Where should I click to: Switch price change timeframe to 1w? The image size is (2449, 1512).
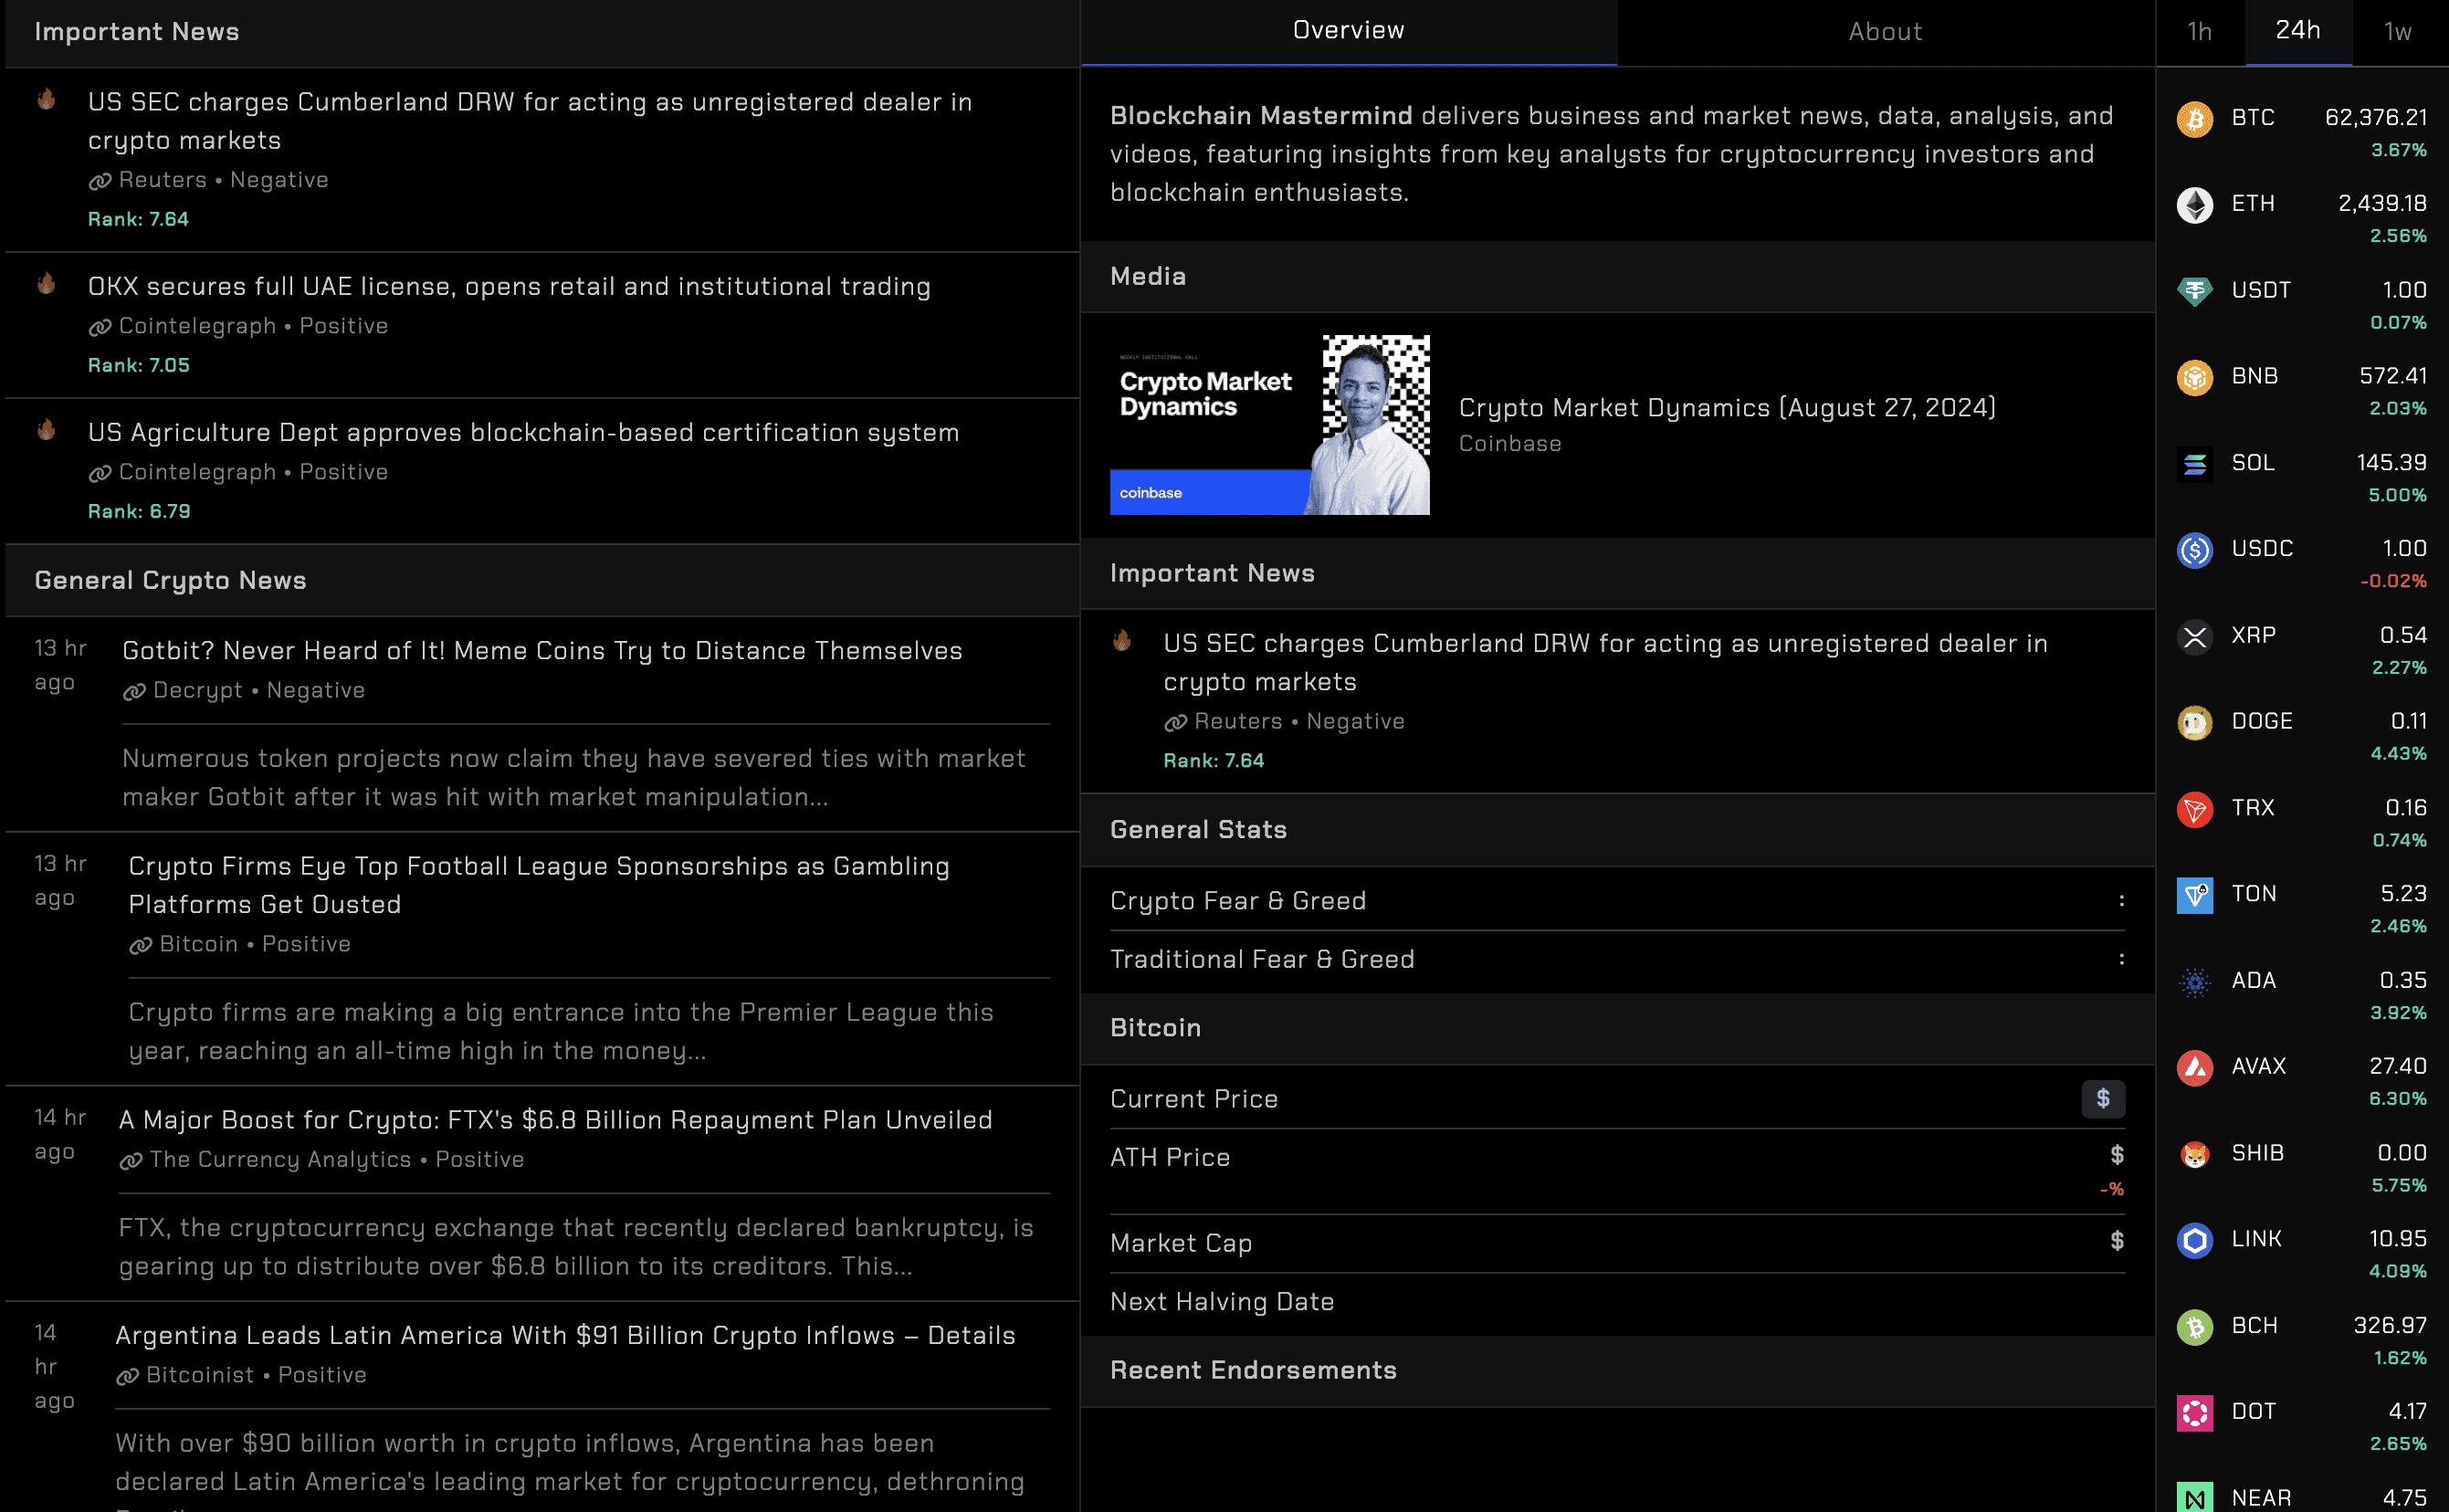(2397, 32)
